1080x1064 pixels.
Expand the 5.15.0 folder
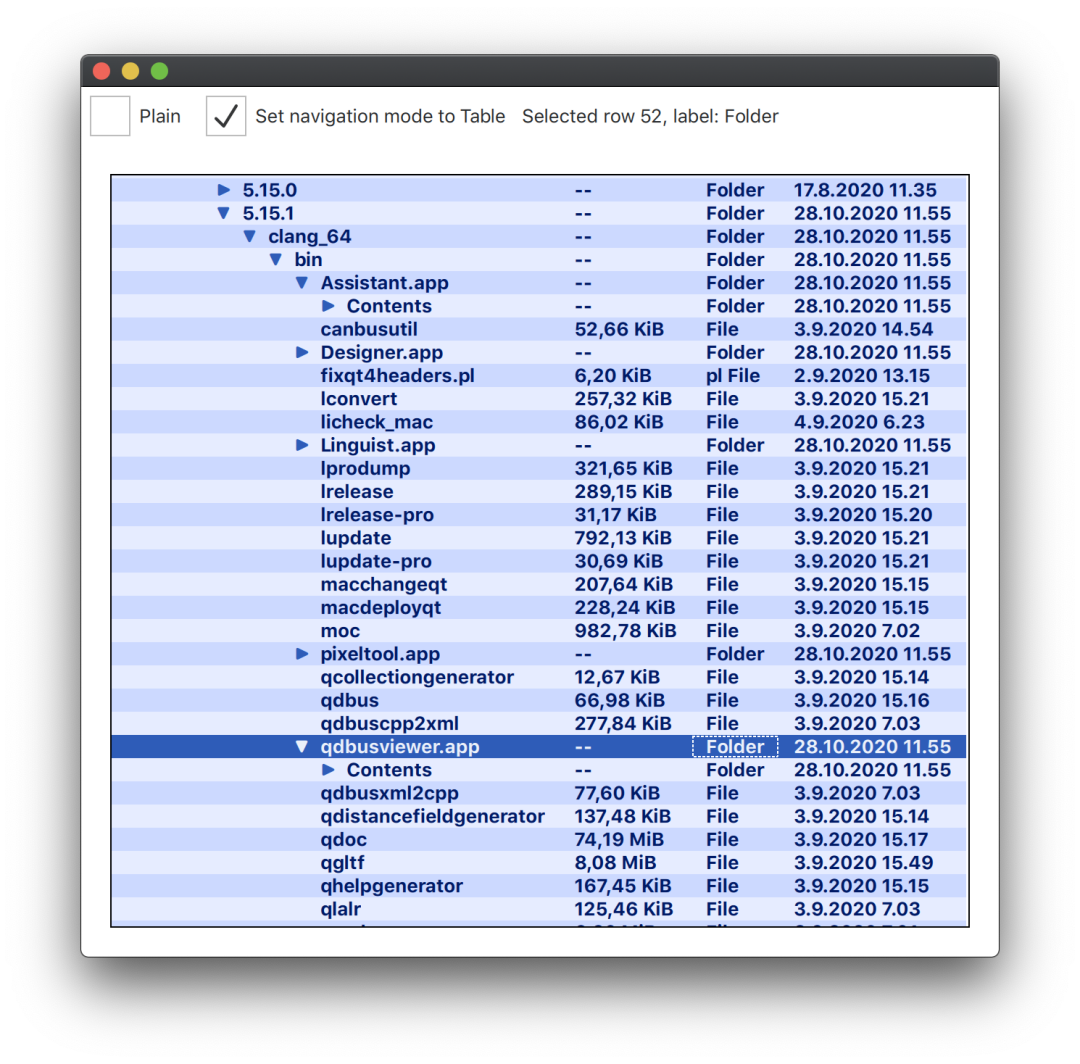(x=224, y=189)
